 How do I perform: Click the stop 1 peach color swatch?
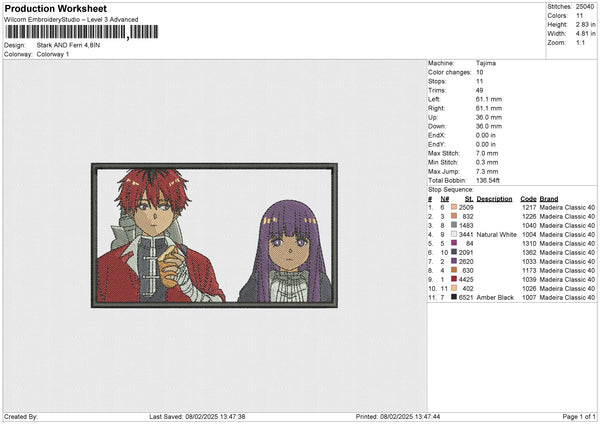(454, 207)
